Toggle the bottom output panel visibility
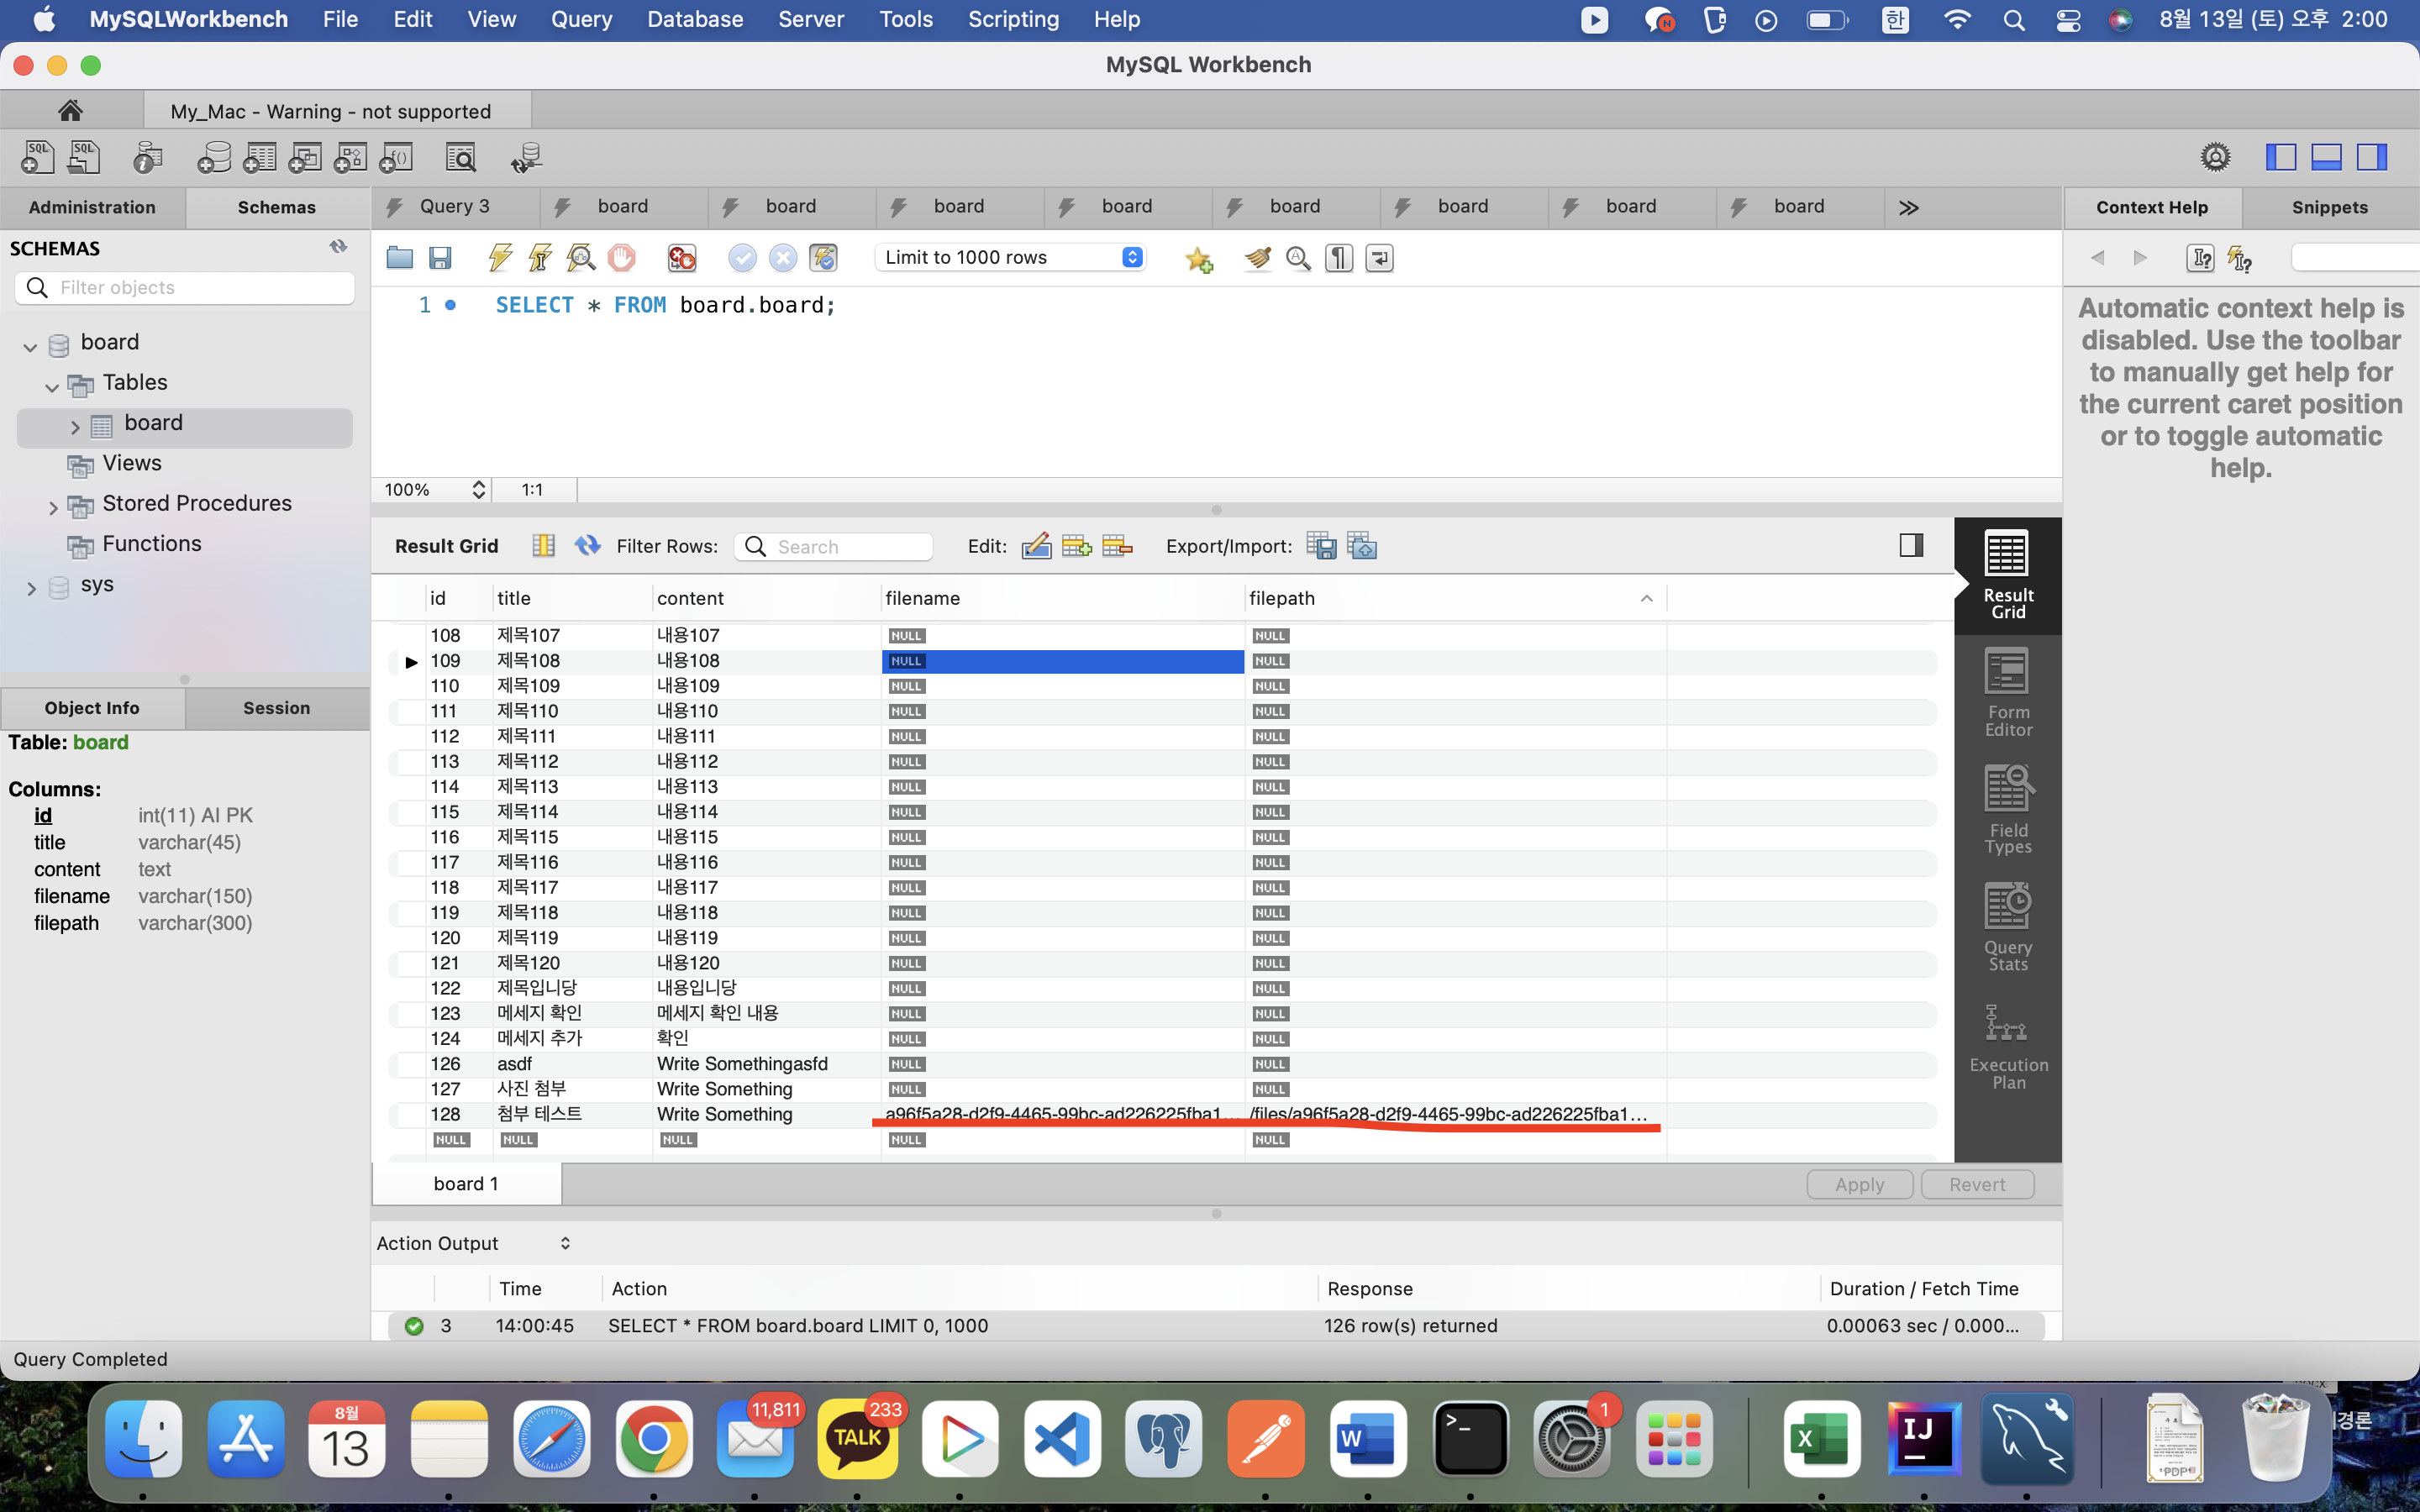Screen dimensions: 2420x1512 point(2326,157)
